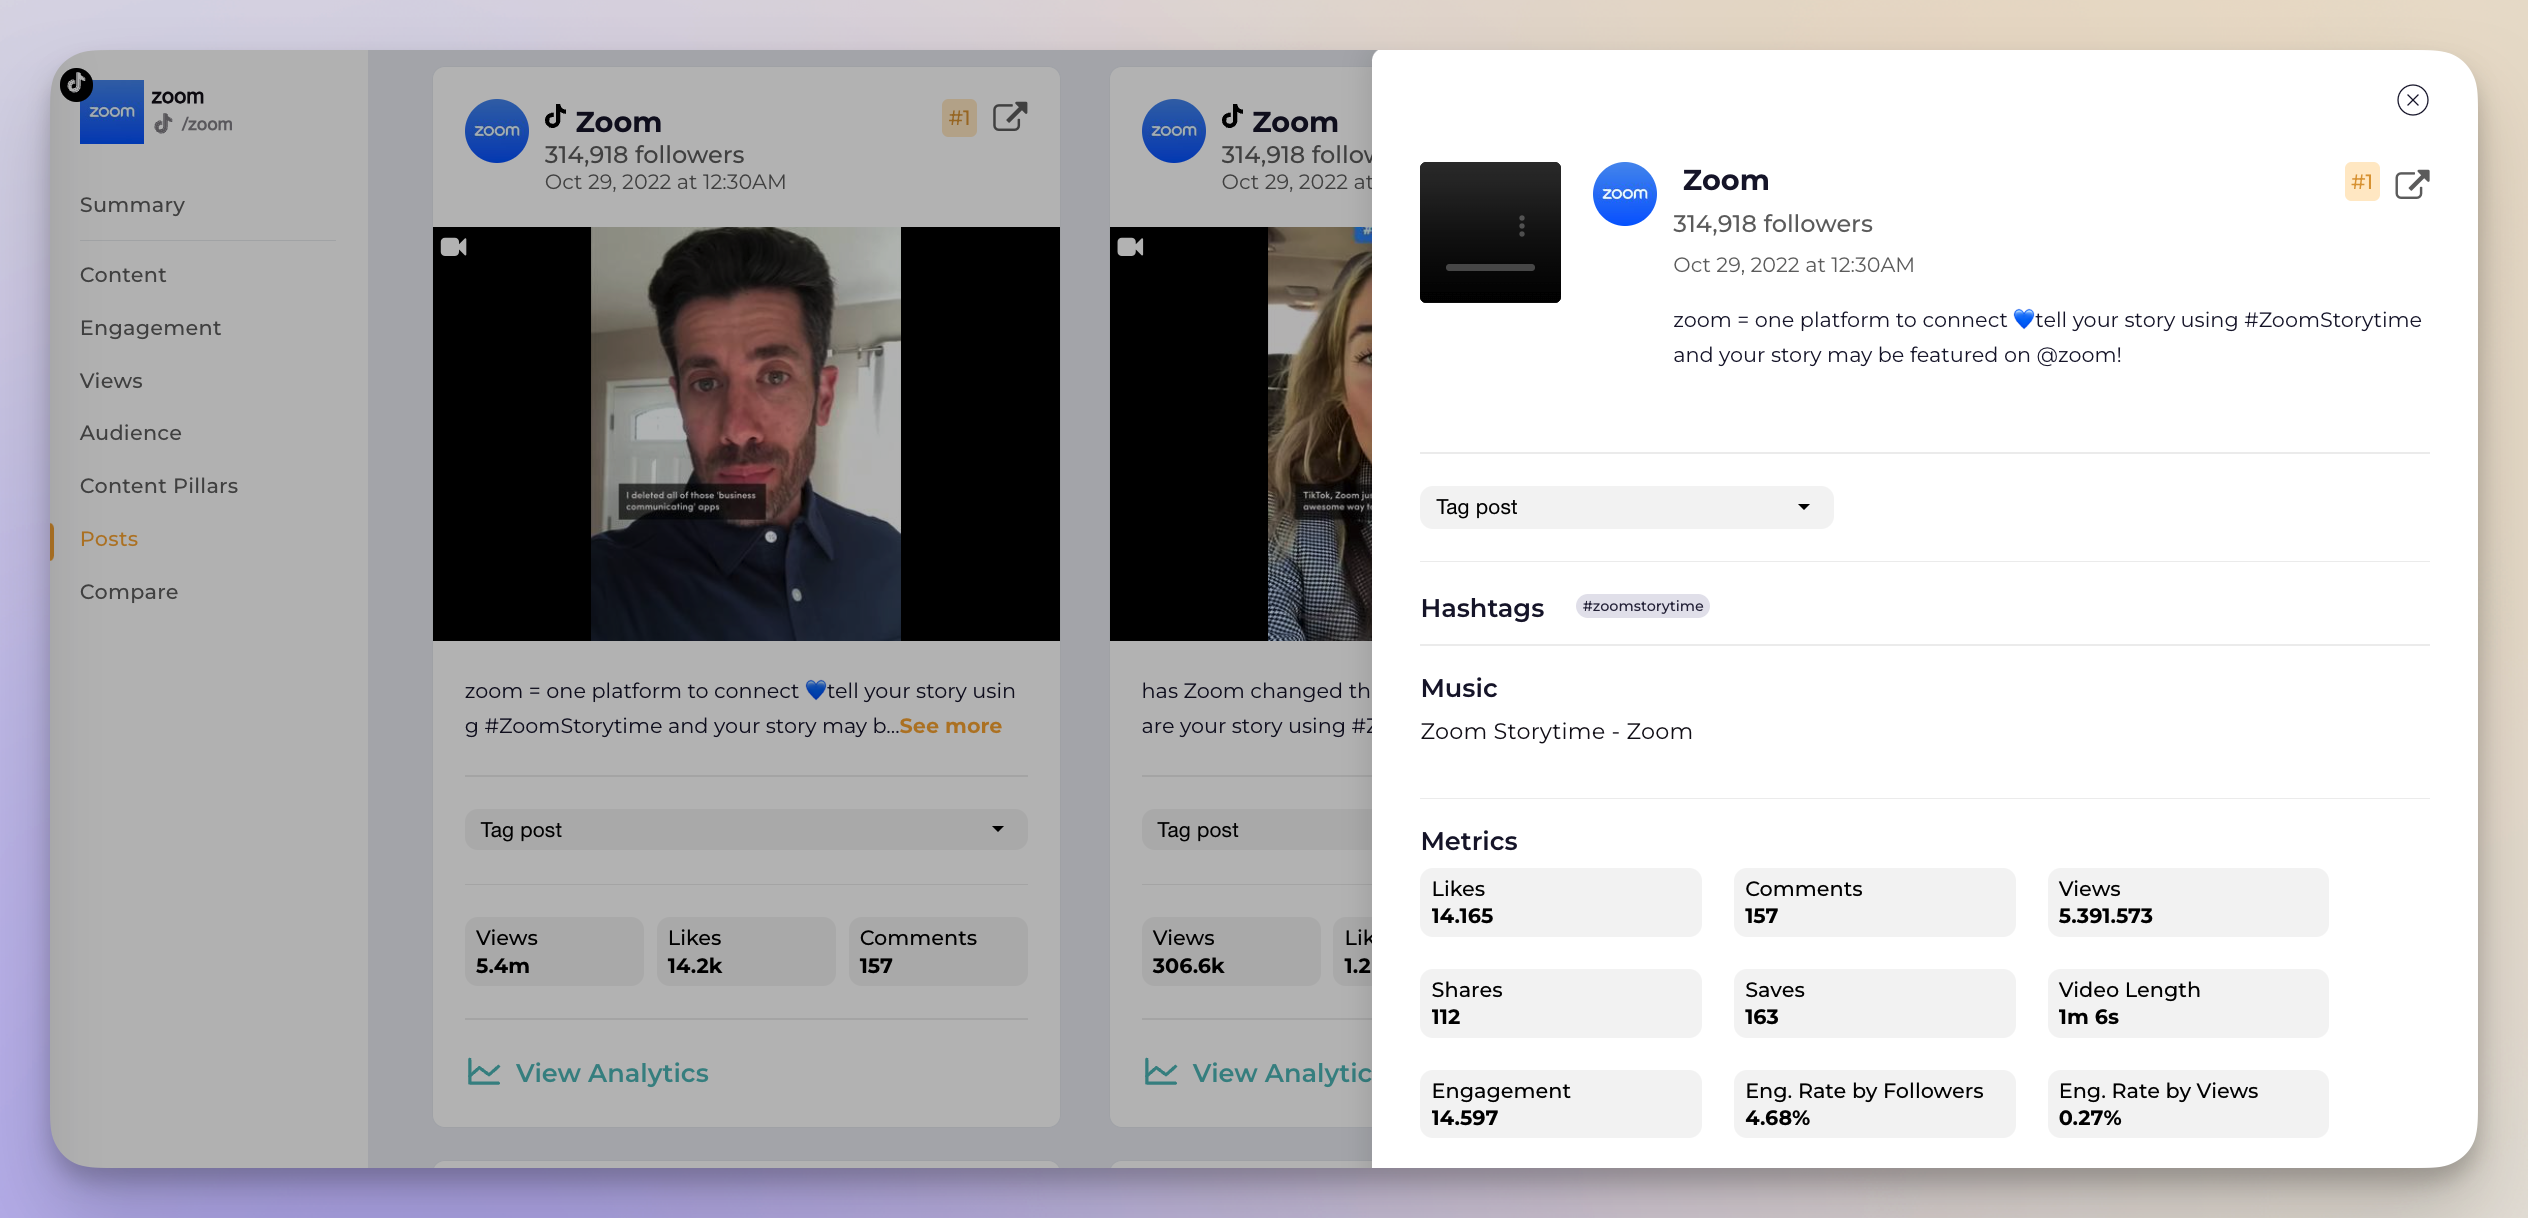Click the #1 rank badge in detail panel

tap(2362, 182)
